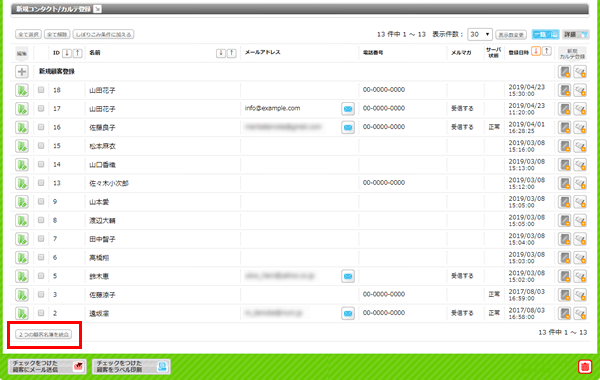Click チェックをつけた顧客にメール送信 button
The height and width of the screenshot is (380, 600).
point(47,367)
